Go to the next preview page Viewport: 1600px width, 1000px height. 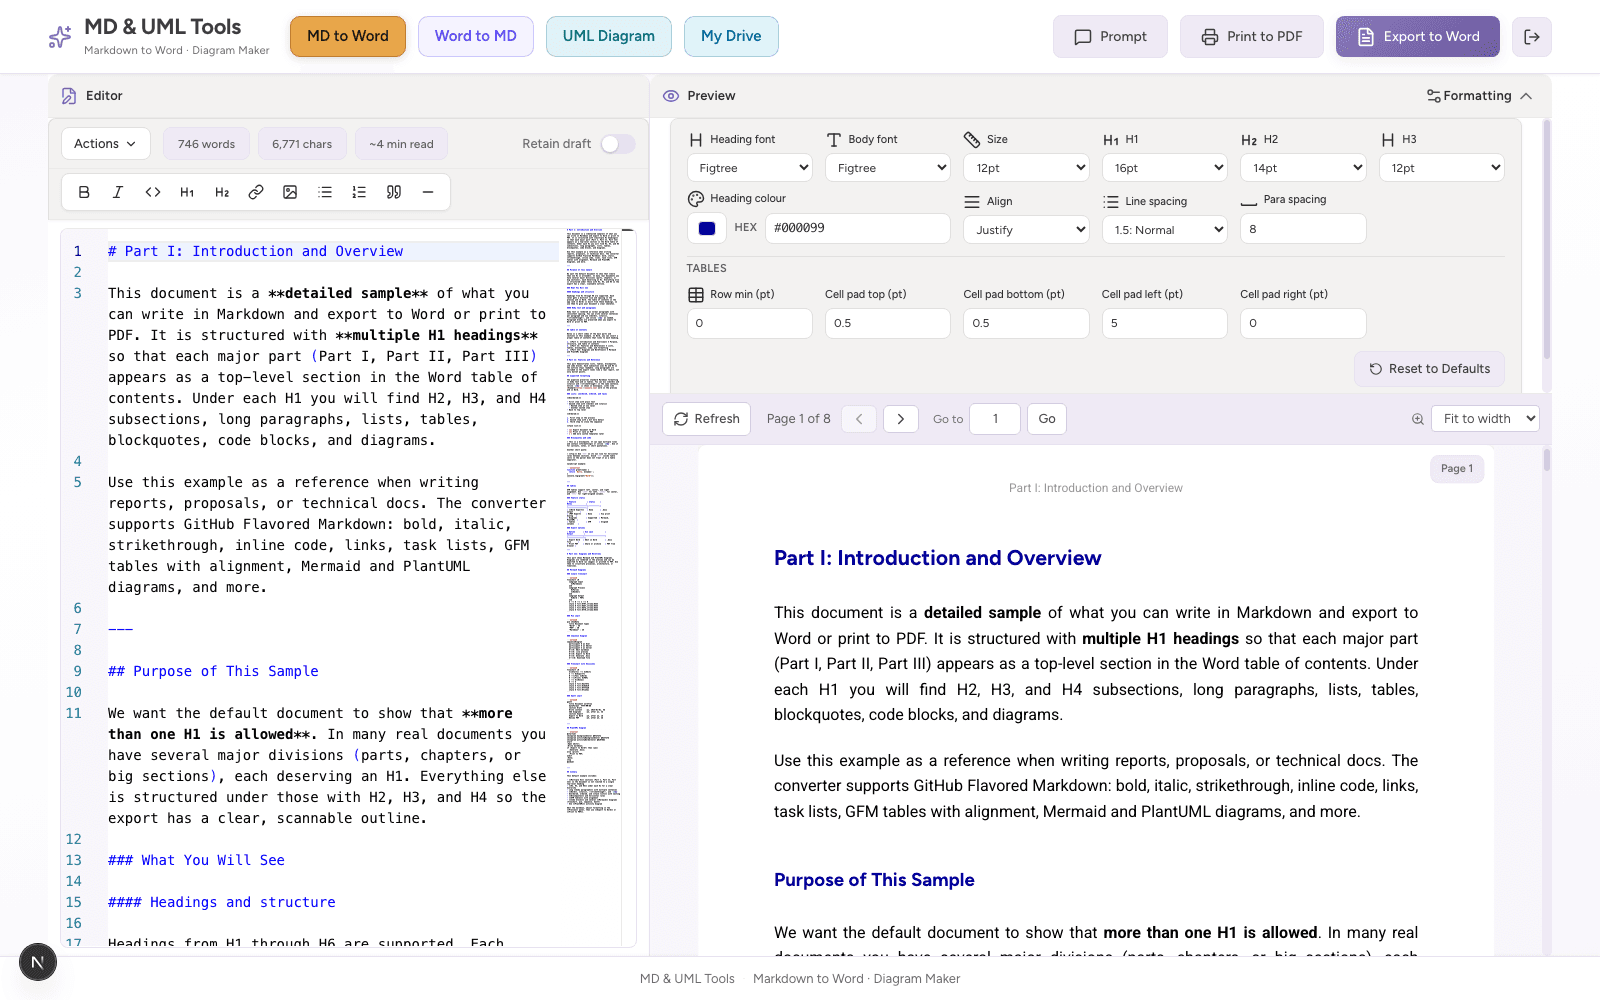pyautogui.click(x=901, y=419)
